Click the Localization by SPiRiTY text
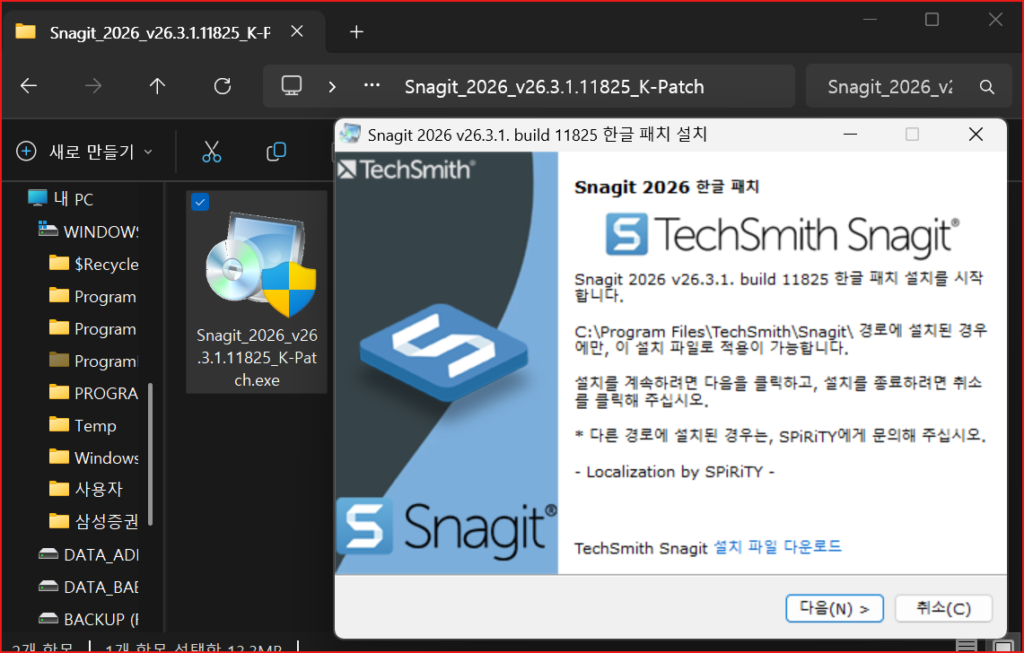This screenshot has width=1024, height=653. pyautogui.click(x=674, y=472)
